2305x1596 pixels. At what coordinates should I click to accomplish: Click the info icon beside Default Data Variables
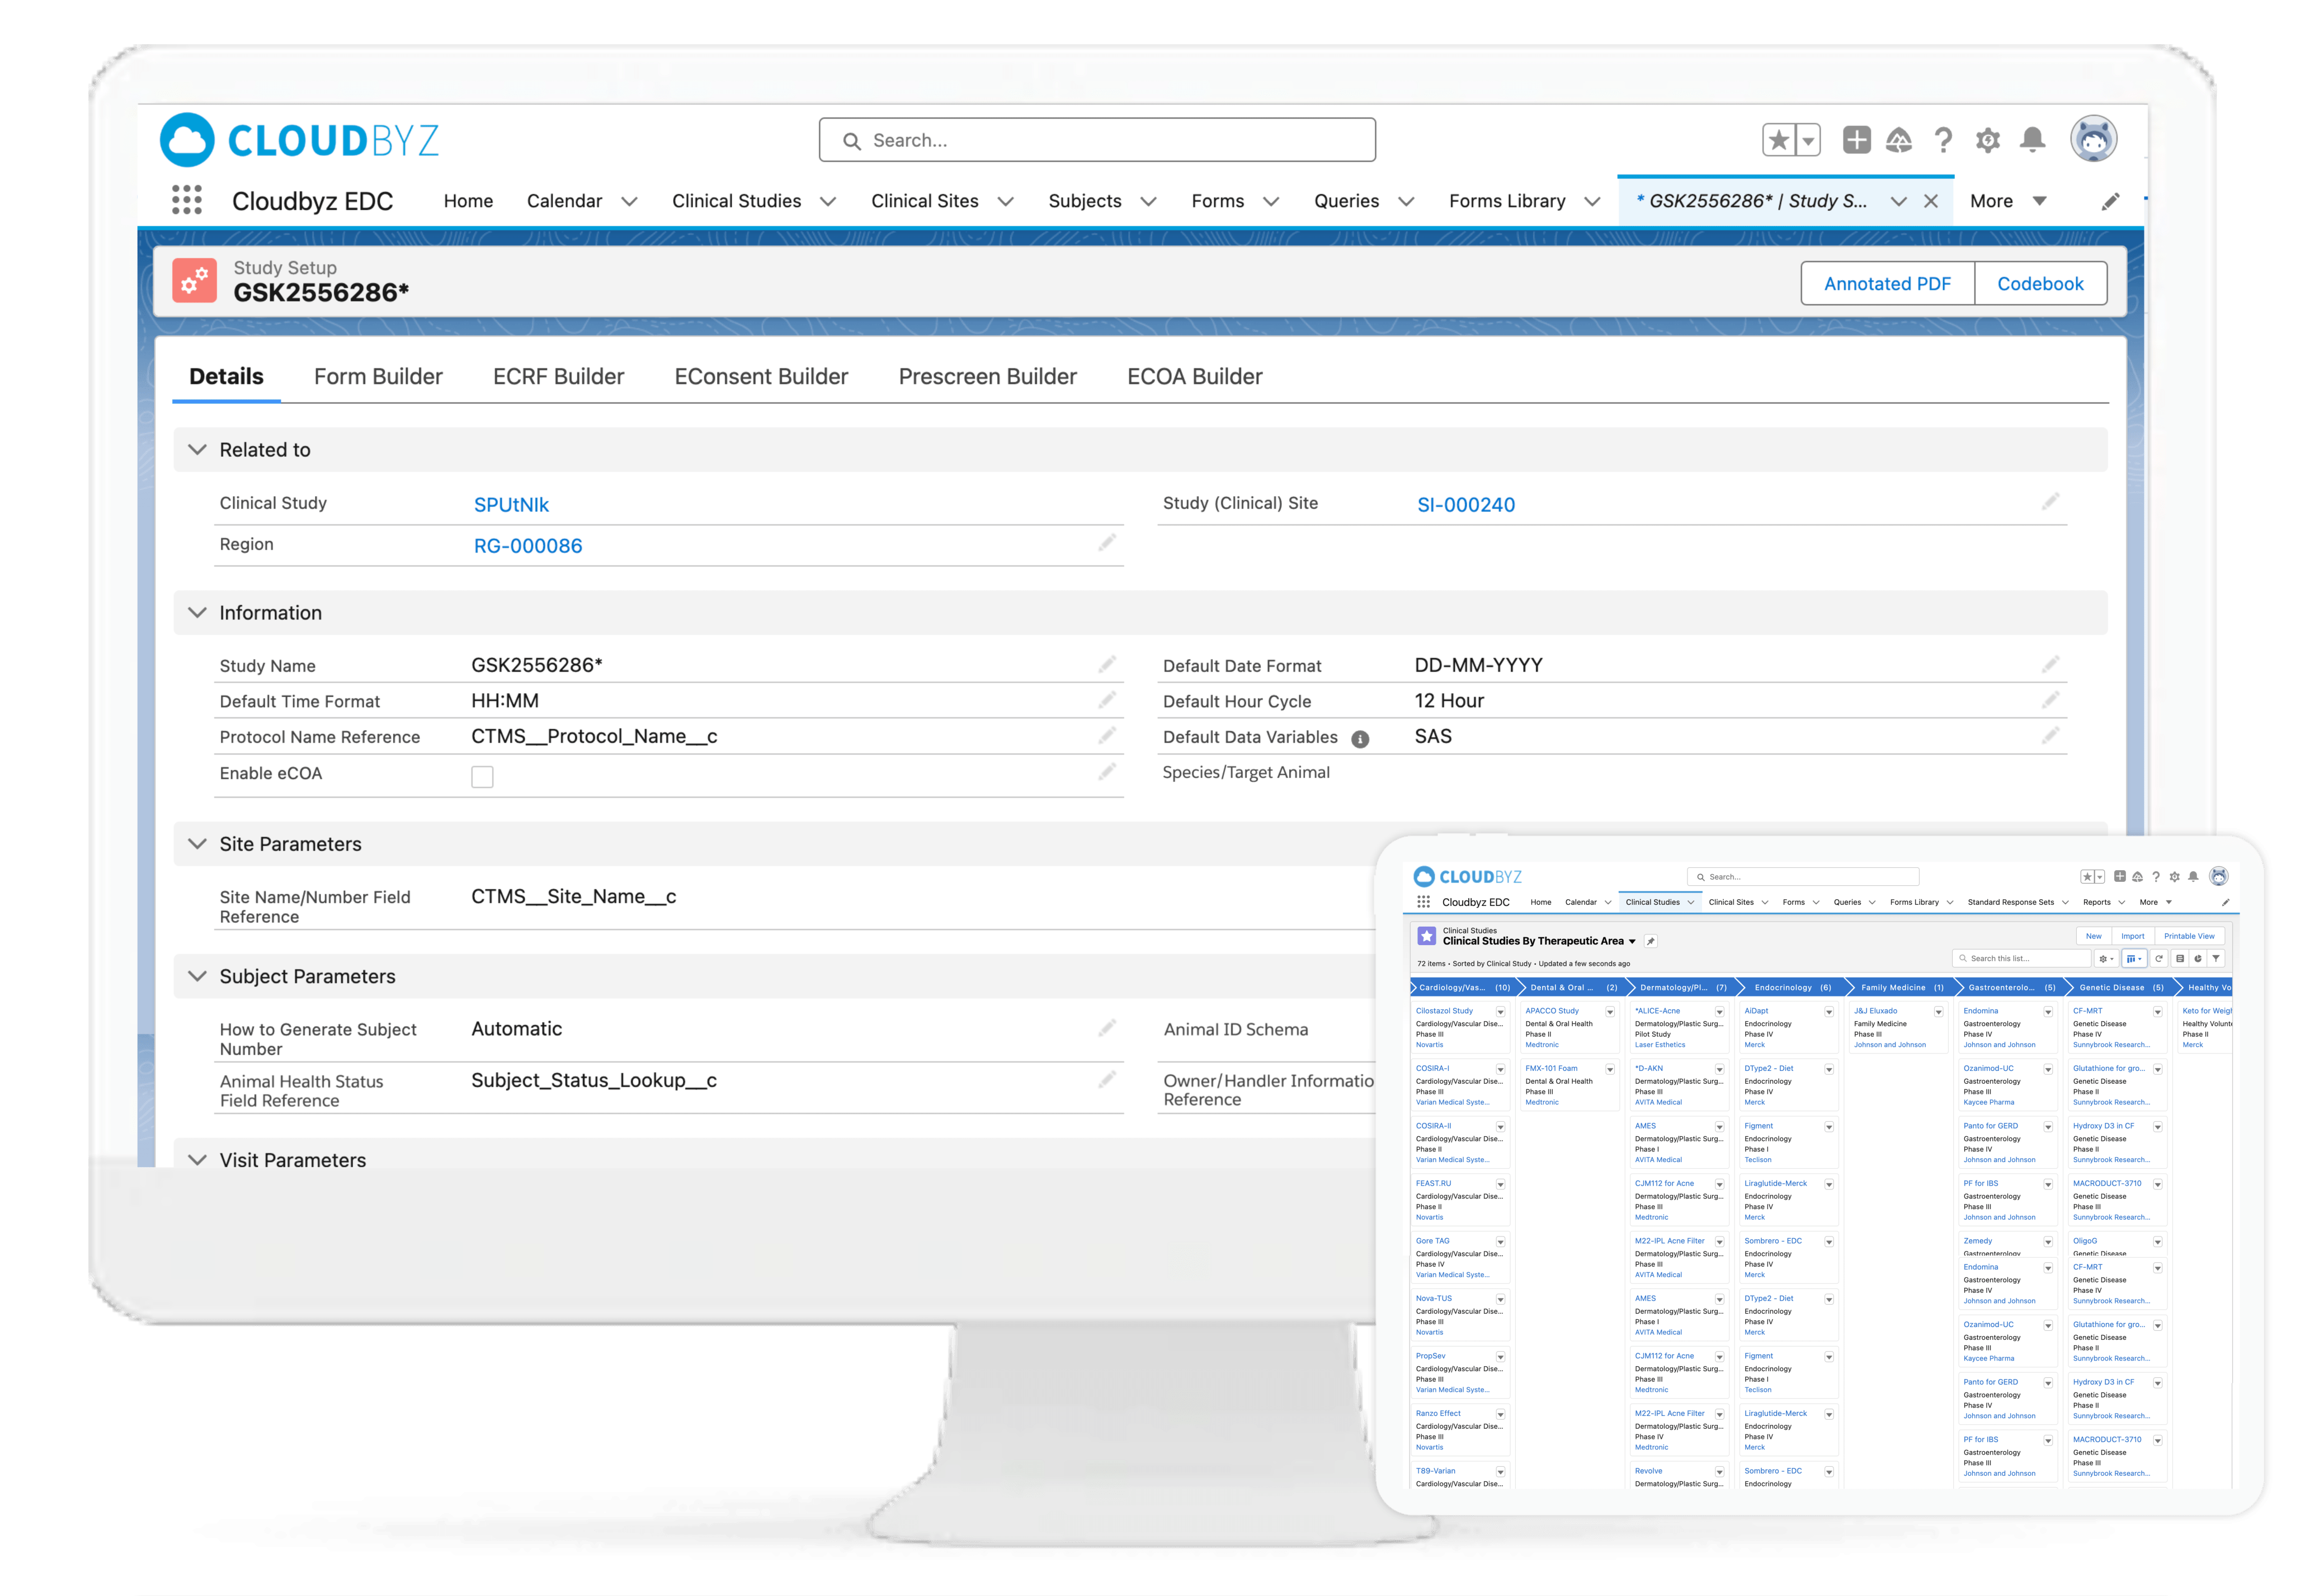tap(1360, 739)
